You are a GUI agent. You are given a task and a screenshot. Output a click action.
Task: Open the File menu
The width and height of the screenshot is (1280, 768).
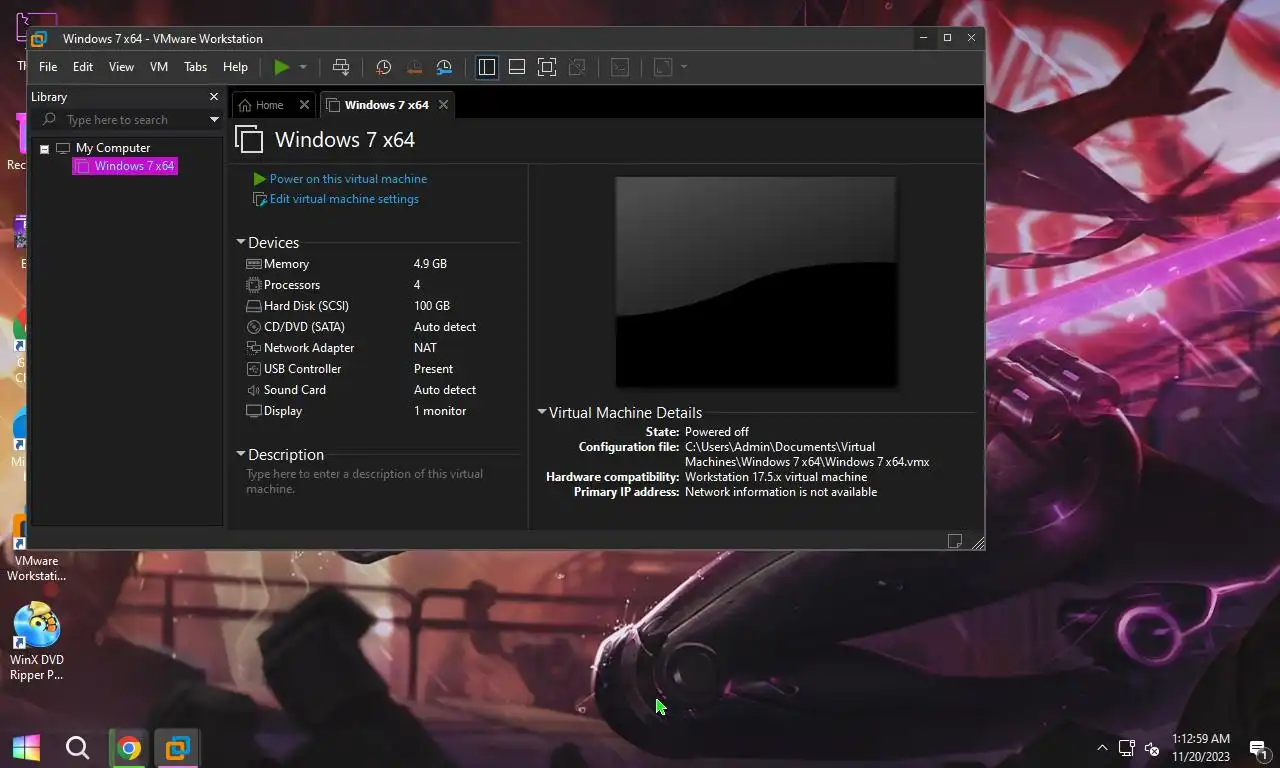48,67
